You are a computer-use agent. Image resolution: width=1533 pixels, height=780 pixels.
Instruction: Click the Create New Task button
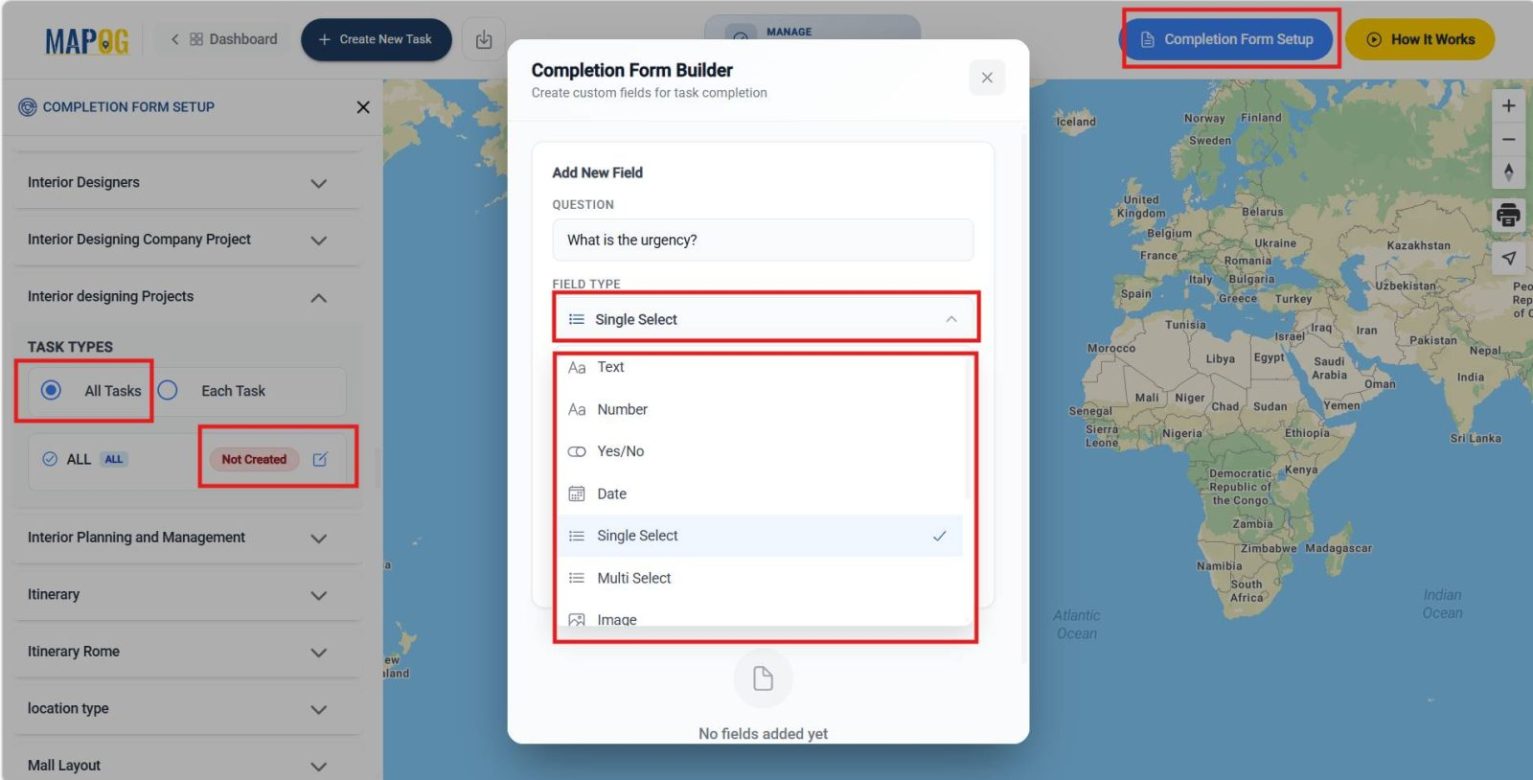tap(376, 40)
